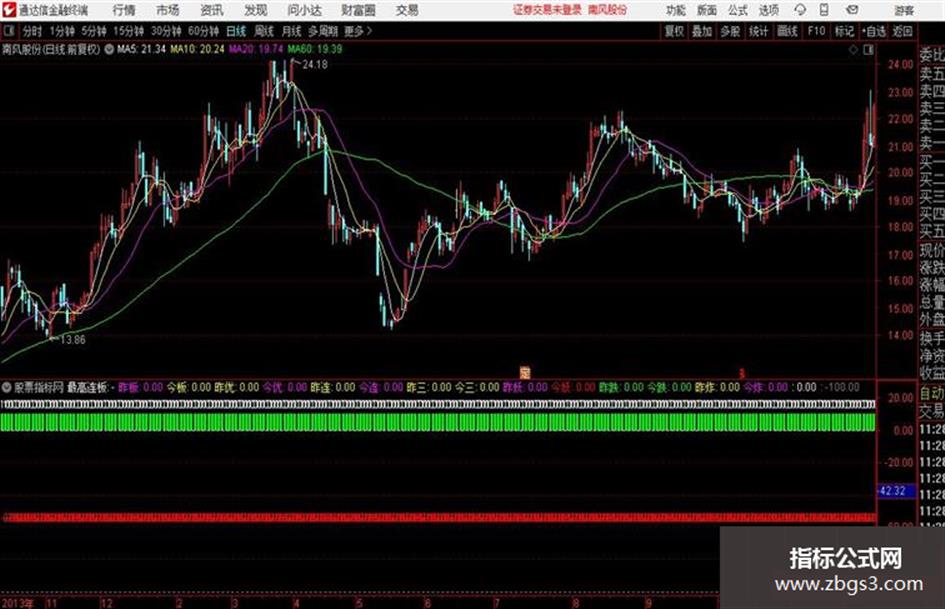Image resolution: width=945 pixels, height=609 pixels.
Task: Click the orange event marker below the chart
Action: point(525,373)
